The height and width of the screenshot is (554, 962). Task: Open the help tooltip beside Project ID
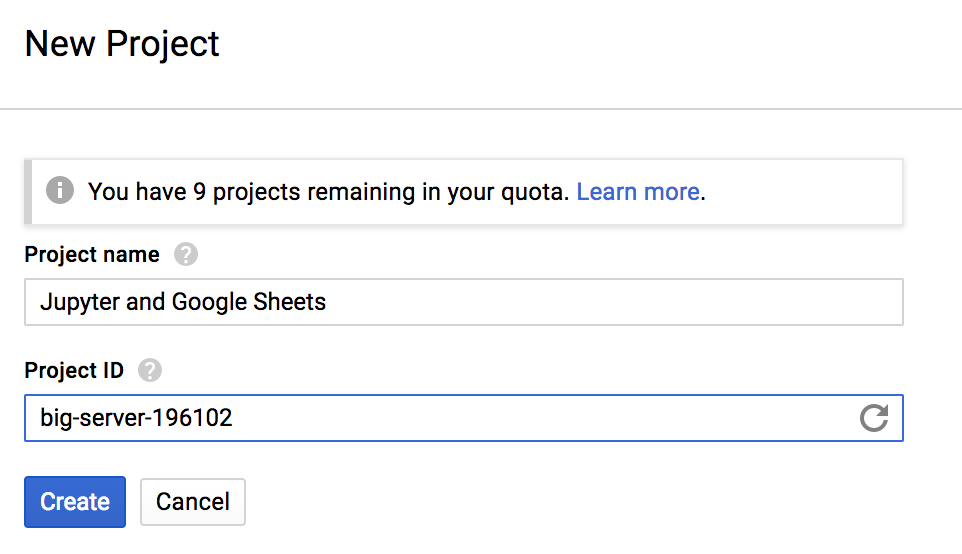pos(150,370)
